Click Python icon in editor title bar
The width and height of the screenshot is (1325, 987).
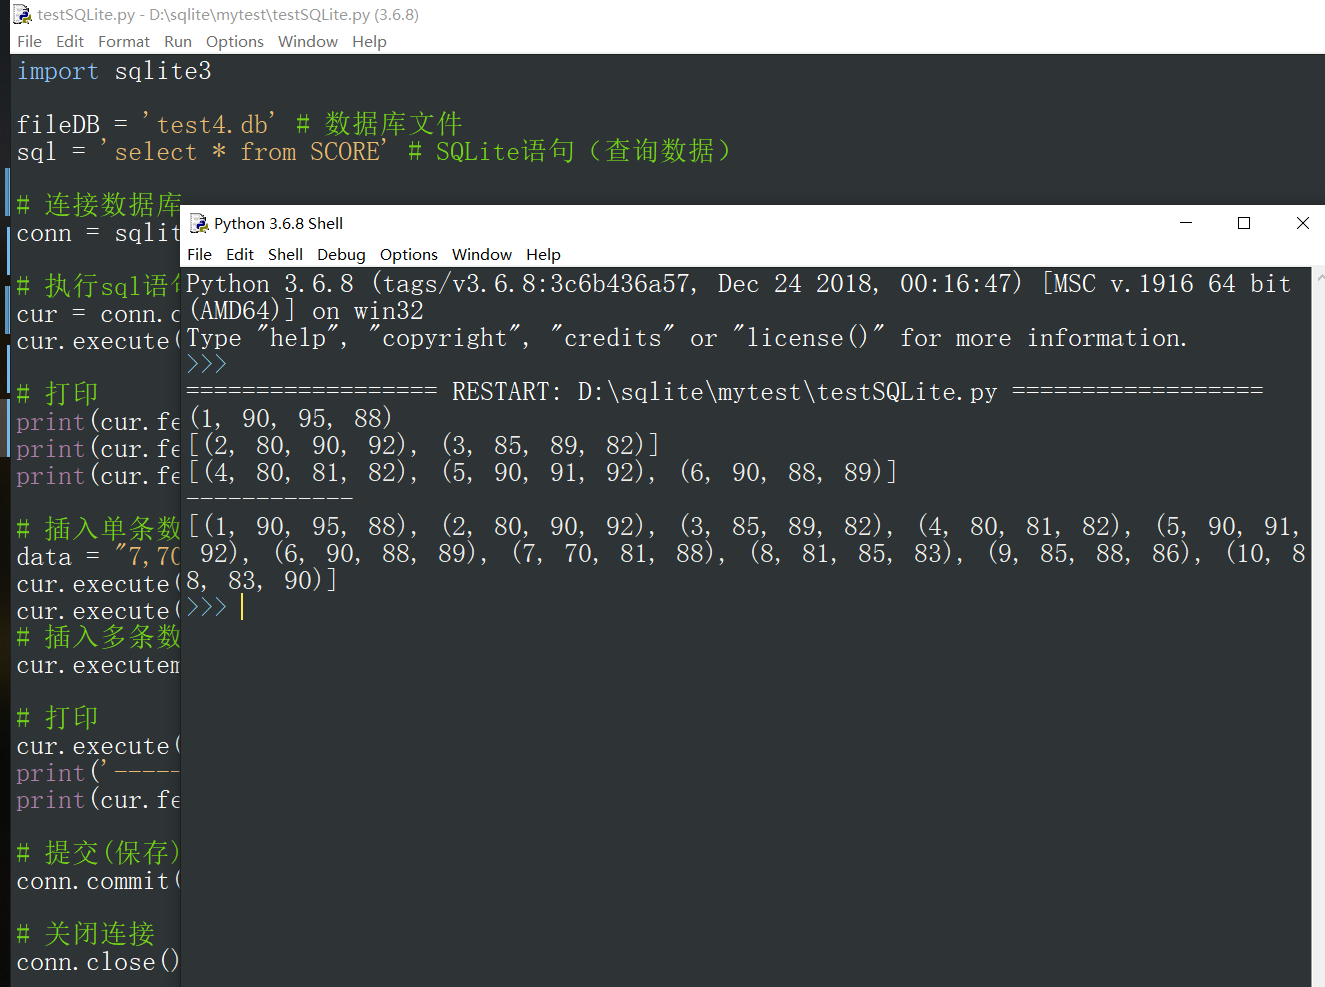pos(22,14)
